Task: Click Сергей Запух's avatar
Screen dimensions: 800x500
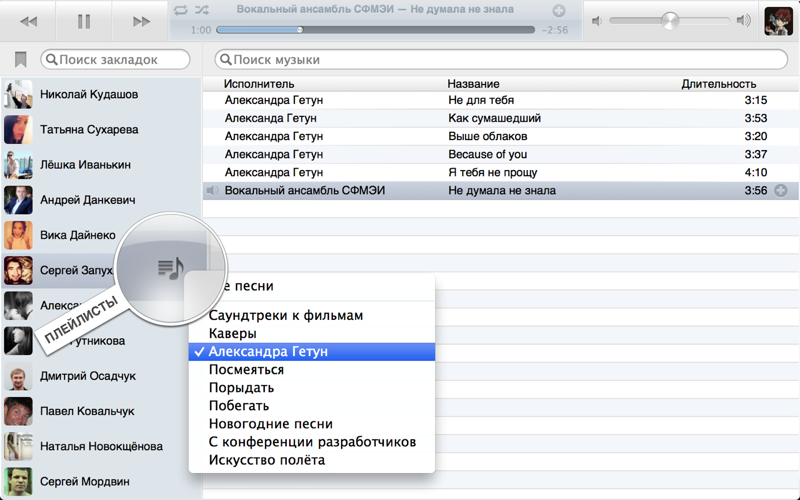Action: (18, 270)
